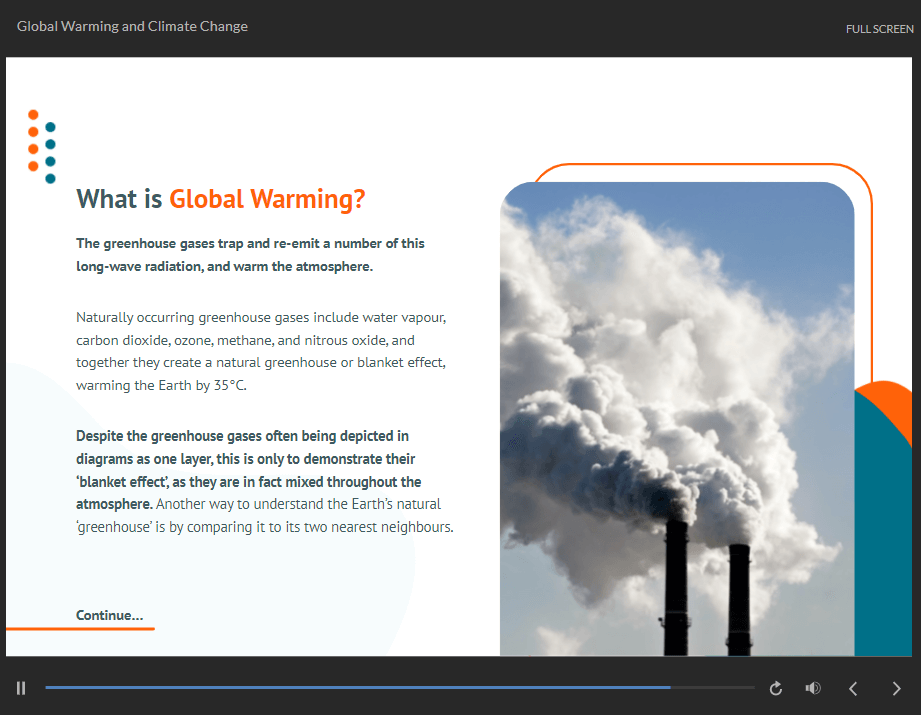Click the replay slide icon
This screenshot has height=715, width=921.
tap(776, 688)
